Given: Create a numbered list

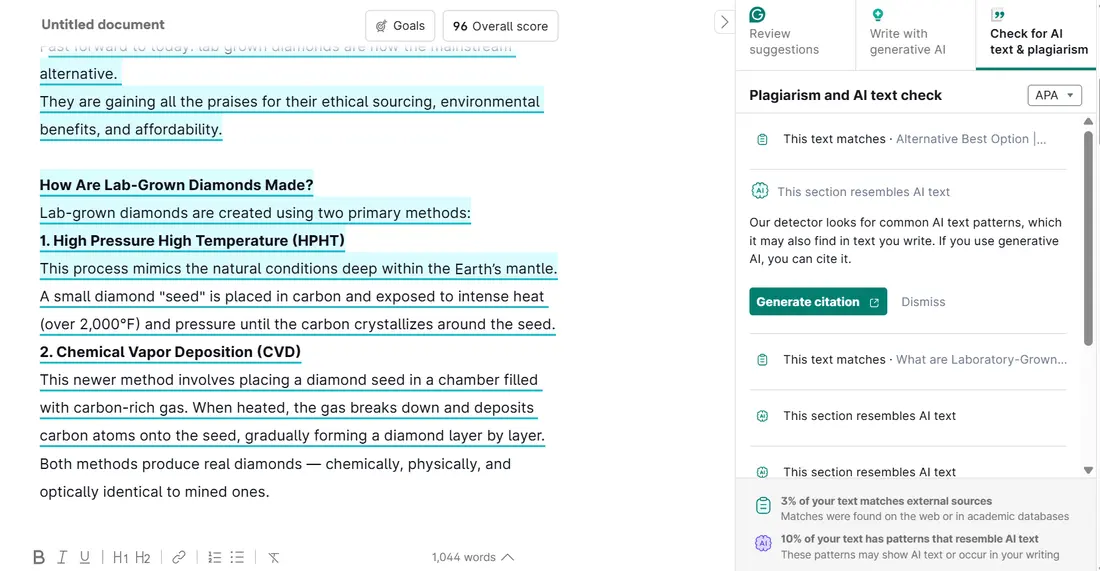Looking at the screenshot, I should click(x=214, y=557).
